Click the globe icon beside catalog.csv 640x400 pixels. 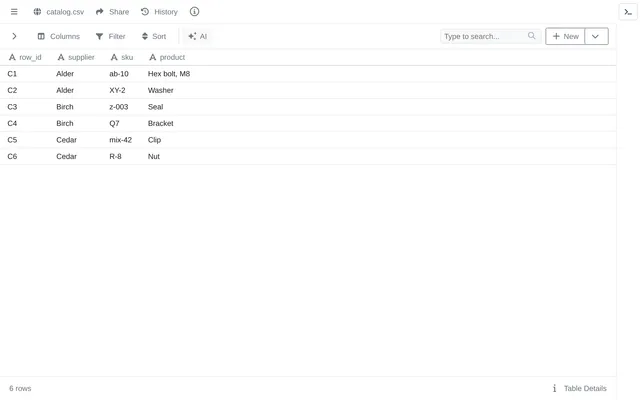[37, 12]
